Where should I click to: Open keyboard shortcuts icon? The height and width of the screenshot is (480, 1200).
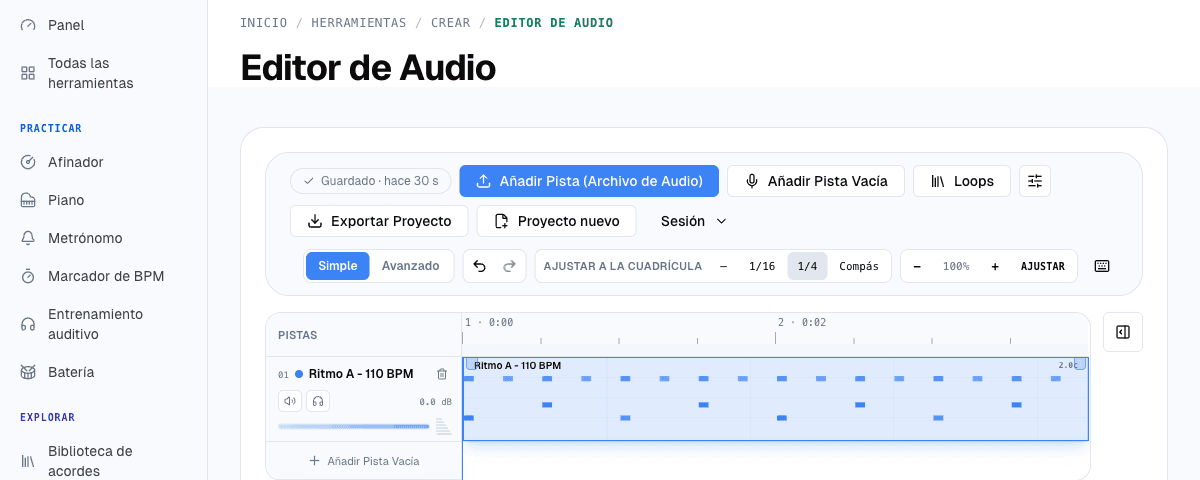[1102, 266]
